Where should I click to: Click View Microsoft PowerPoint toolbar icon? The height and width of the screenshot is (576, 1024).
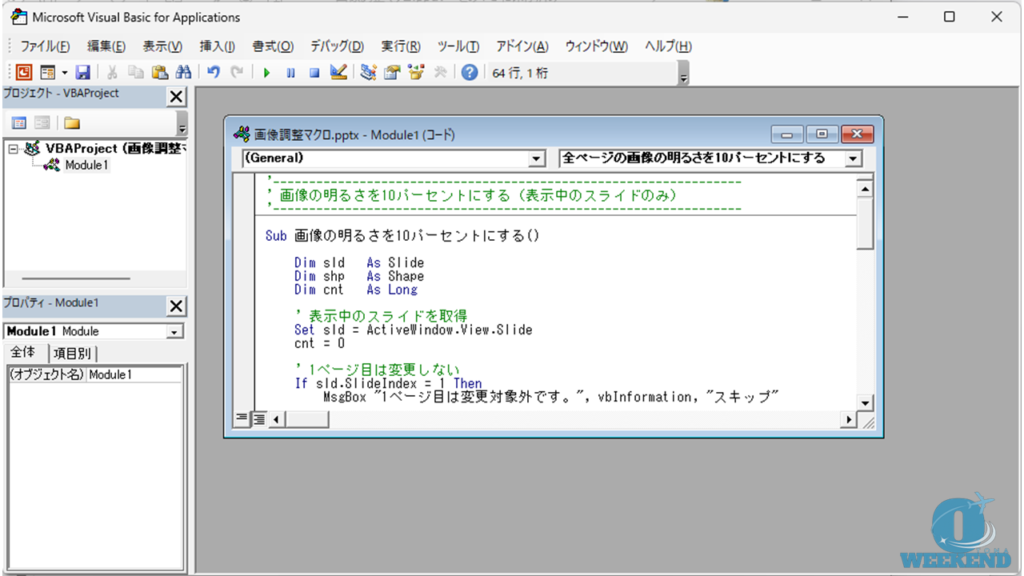tap(24, 72)
